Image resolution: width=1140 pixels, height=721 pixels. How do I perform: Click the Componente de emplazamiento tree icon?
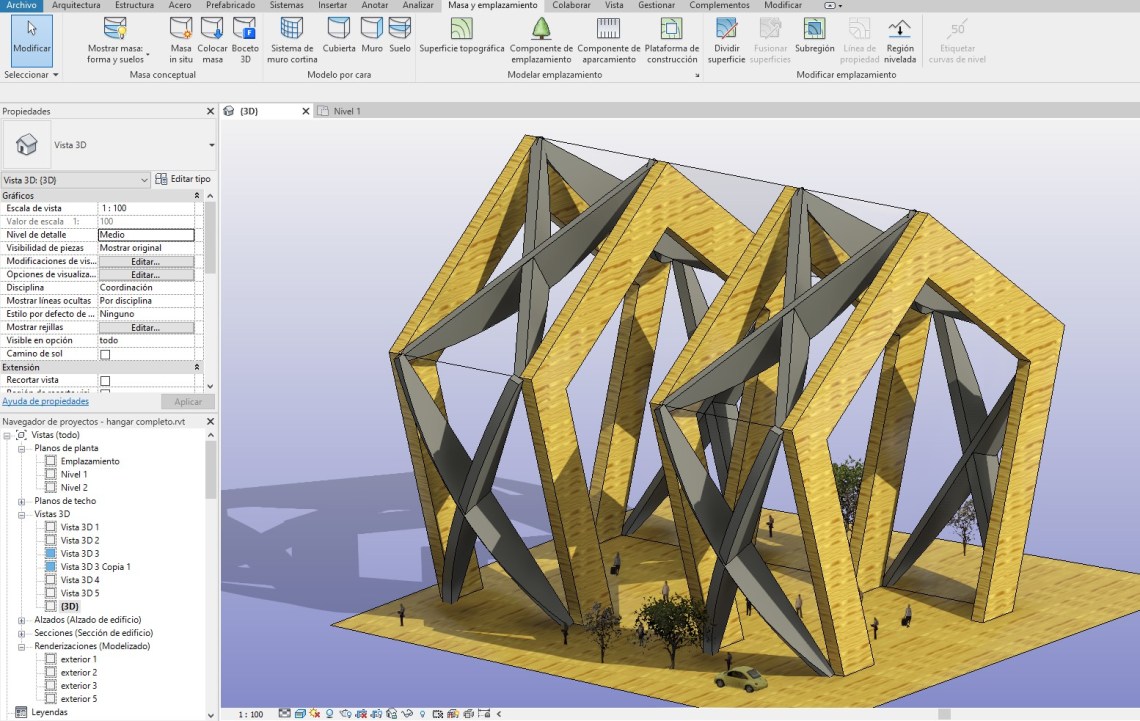[541, 28]
